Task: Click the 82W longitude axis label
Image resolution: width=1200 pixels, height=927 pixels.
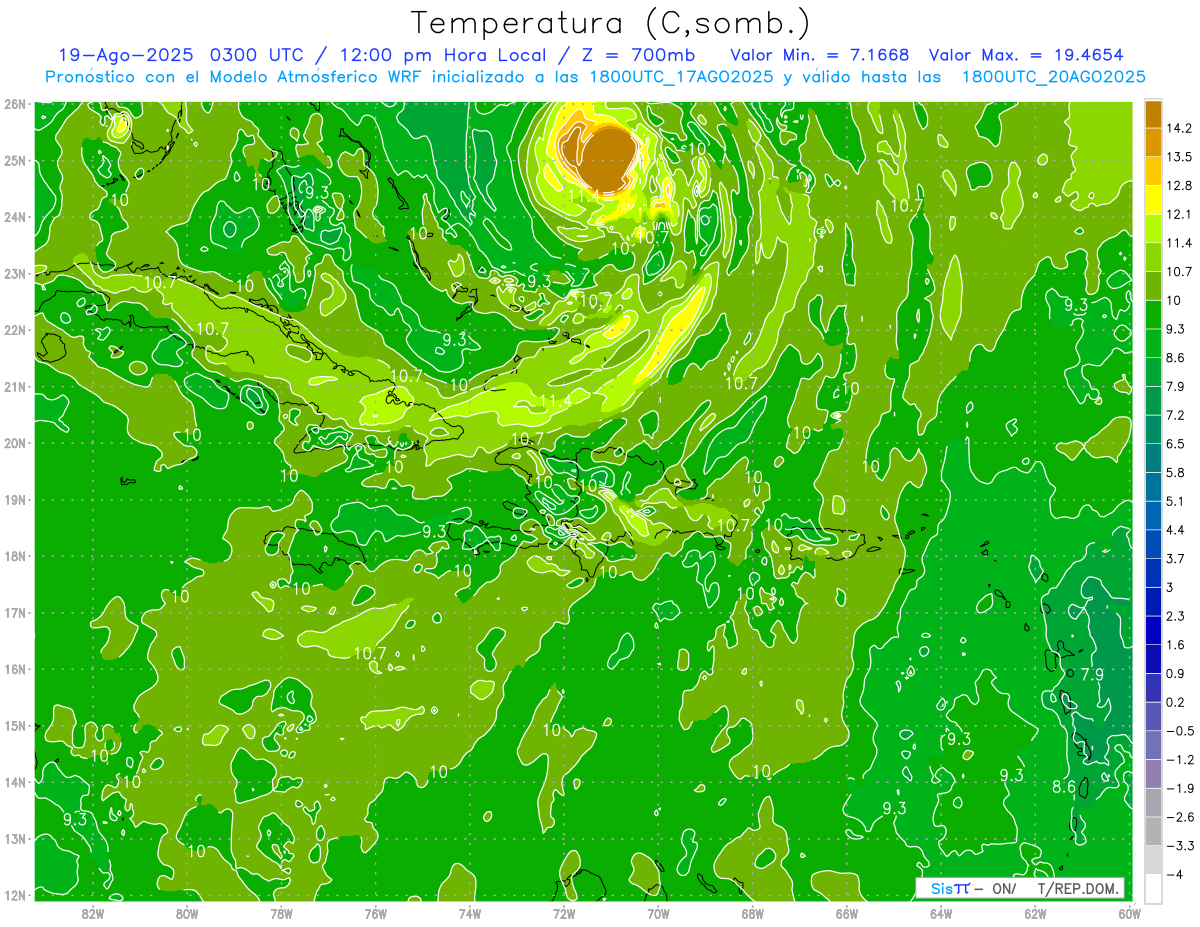Action: [93, 913]
